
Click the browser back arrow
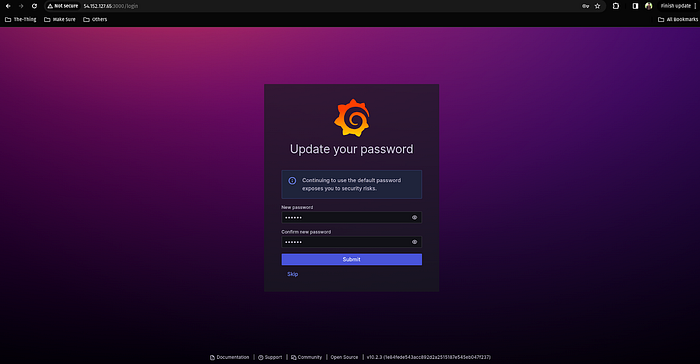point(8,6)
